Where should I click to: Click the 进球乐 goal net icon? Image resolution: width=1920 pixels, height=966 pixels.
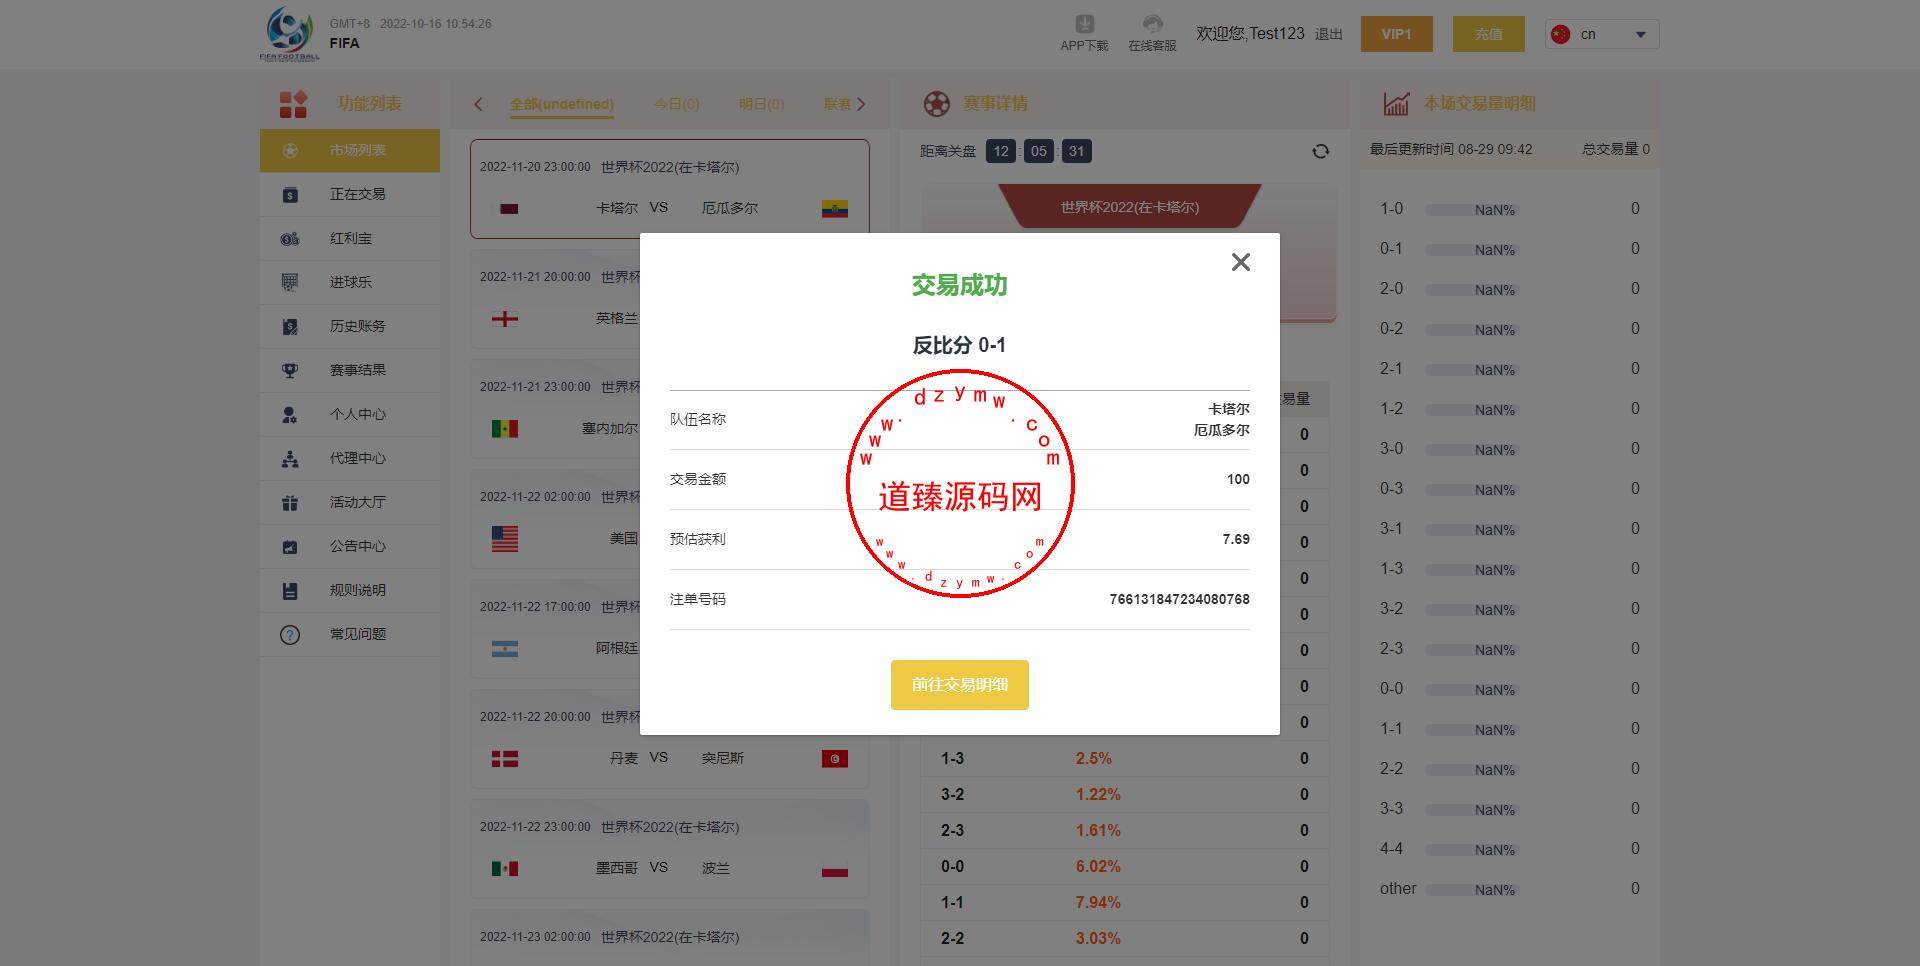pyautogui.click(x=290, y=282)
